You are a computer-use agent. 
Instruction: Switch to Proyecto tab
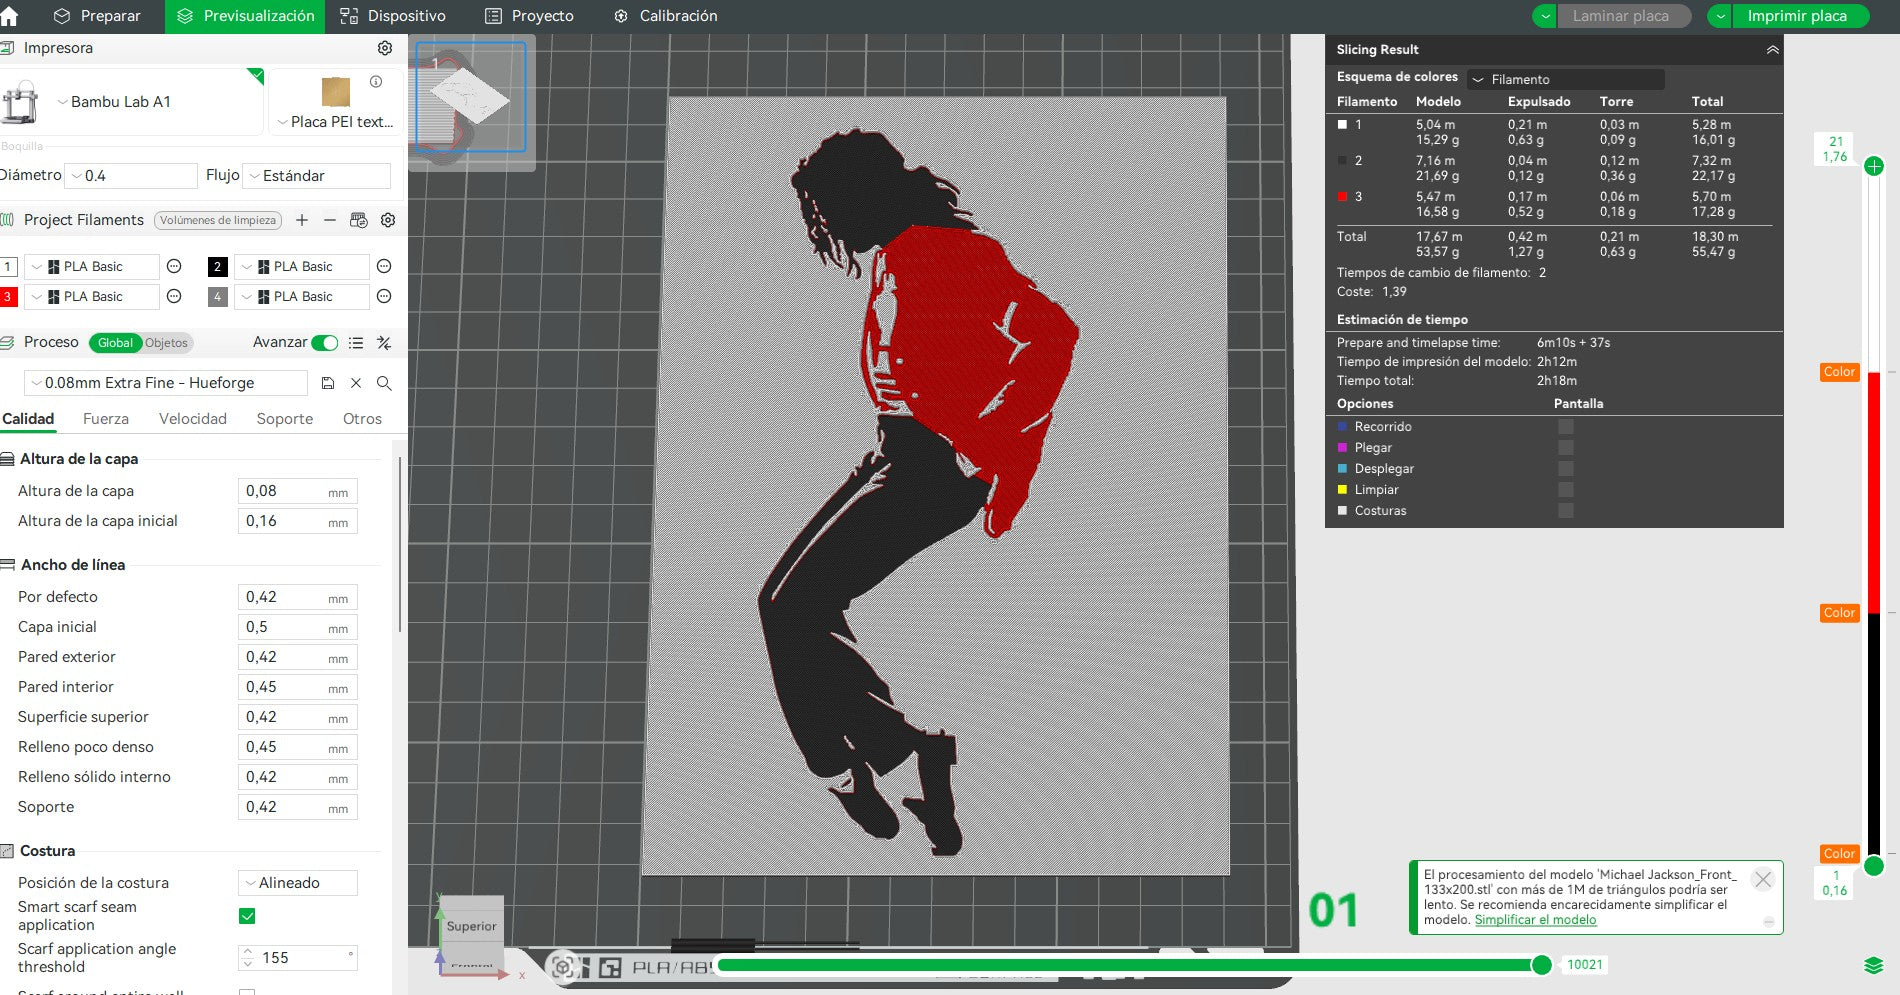coord(529,16)
